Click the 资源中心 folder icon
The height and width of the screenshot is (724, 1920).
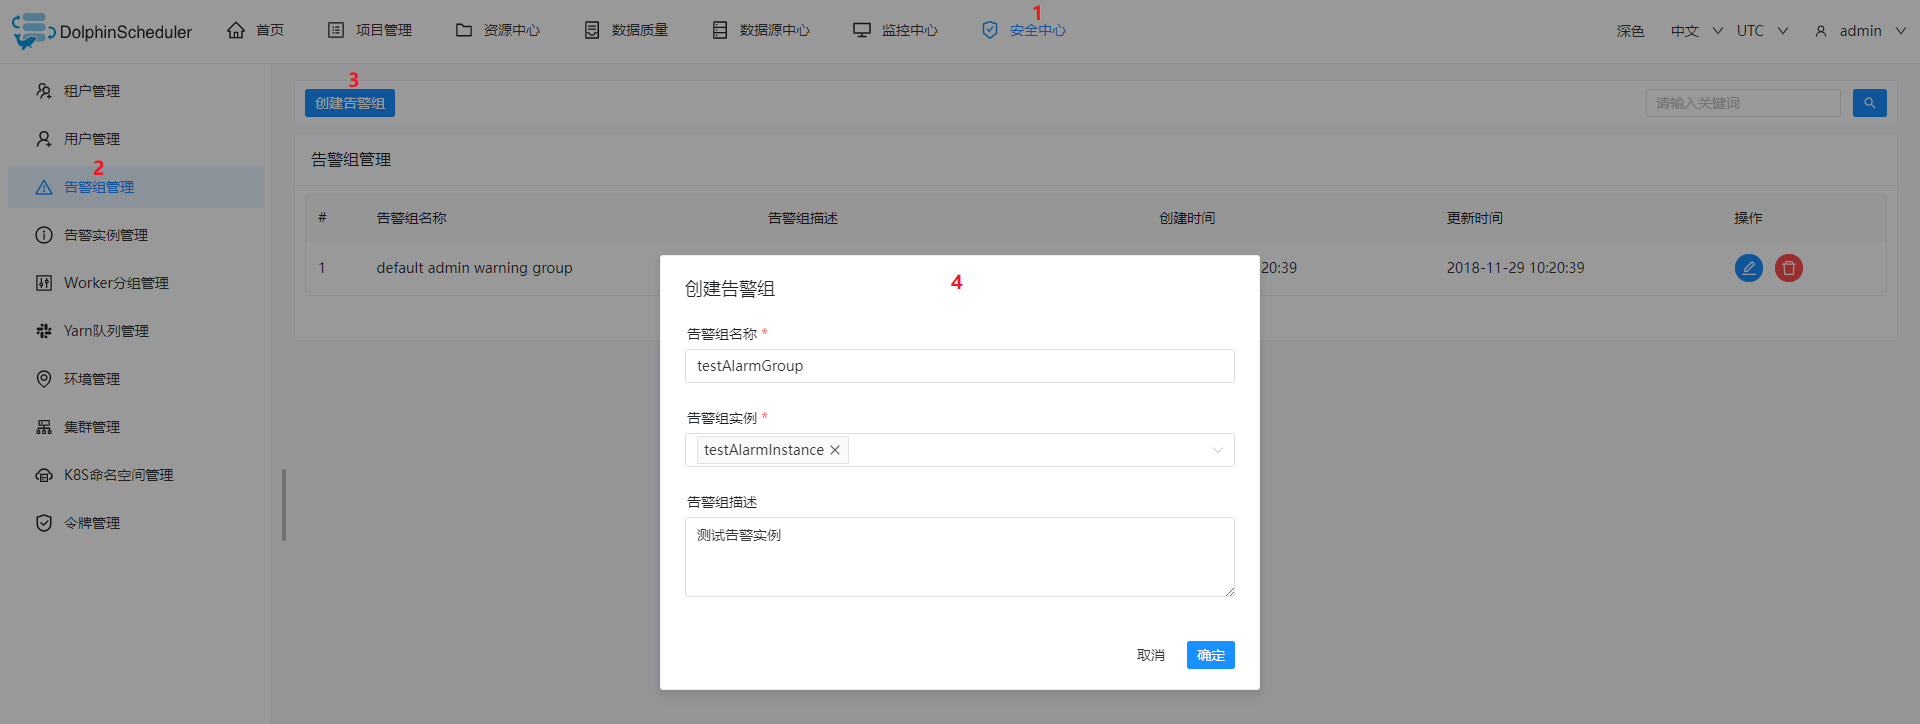(x=464, y=30)
